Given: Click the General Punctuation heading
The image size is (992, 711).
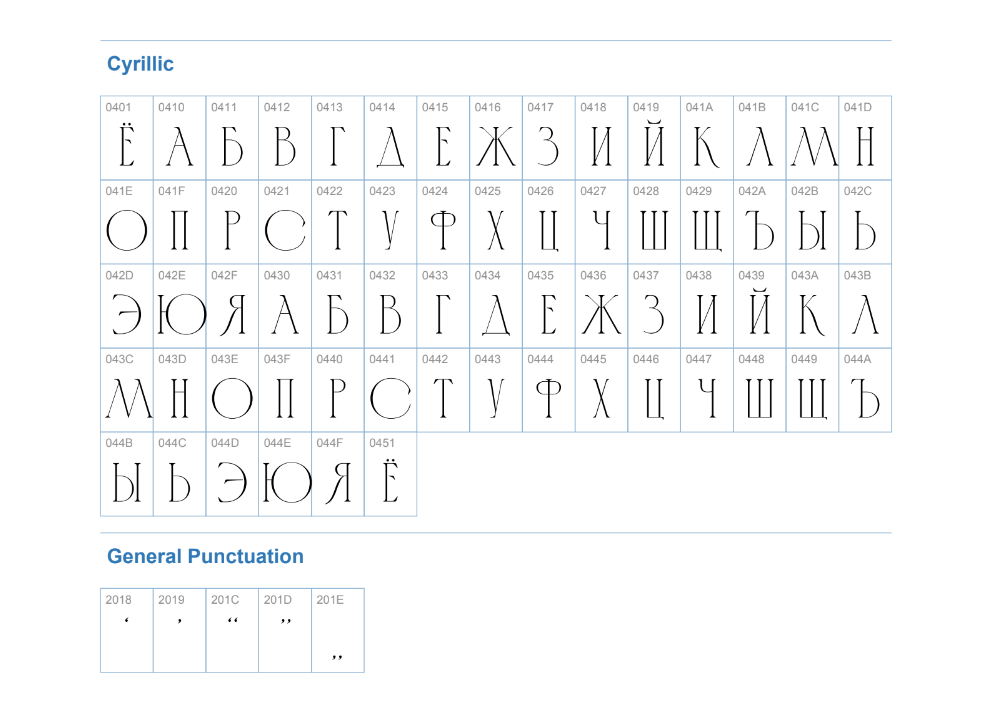Looking at the screenshot, I should (x=205, y=556).
